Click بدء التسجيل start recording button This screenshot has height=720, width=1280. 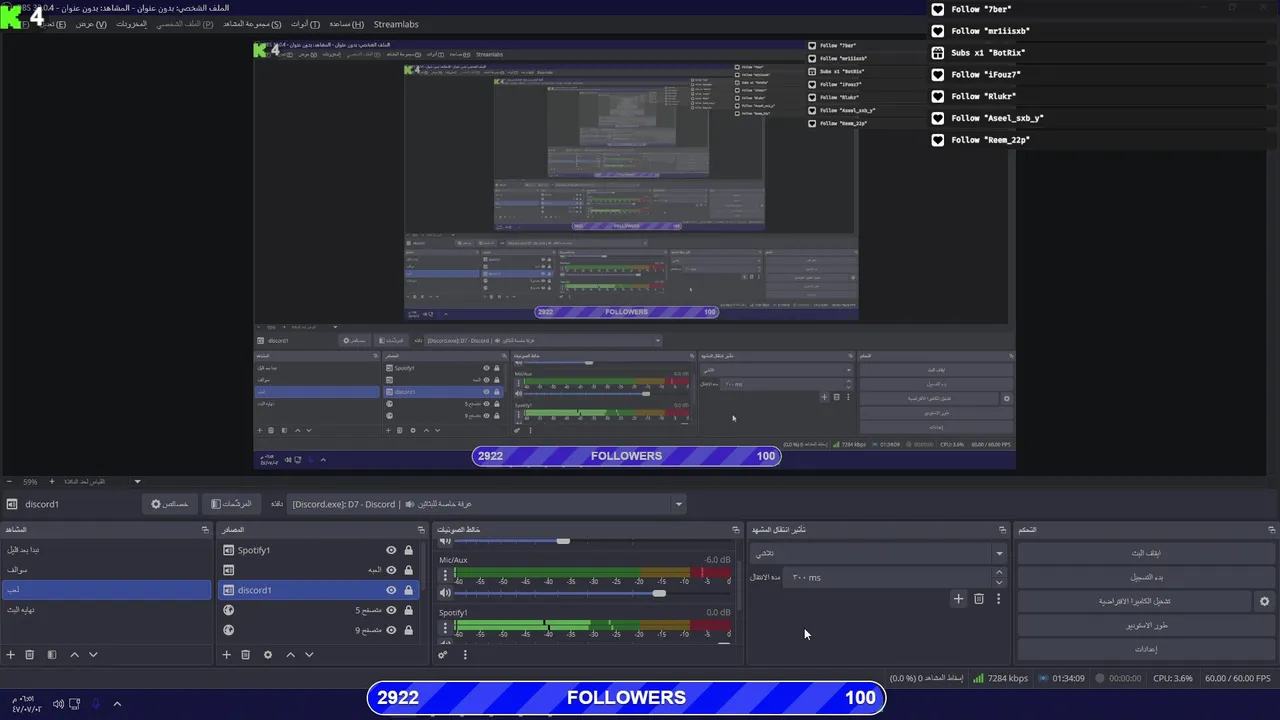[1146, 577]
